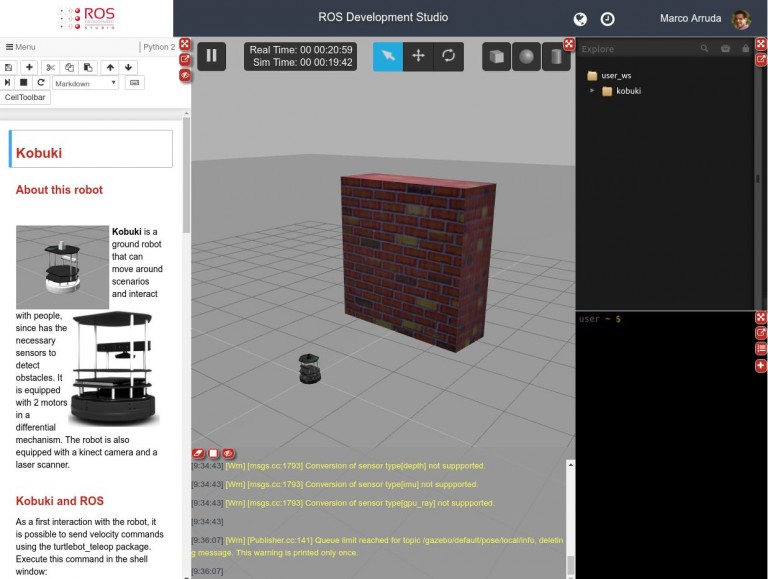Open the cell type Markdown dropdown
Image resolution: width=768 pixels, height=579 pixels.
click(x=86, y=83)
